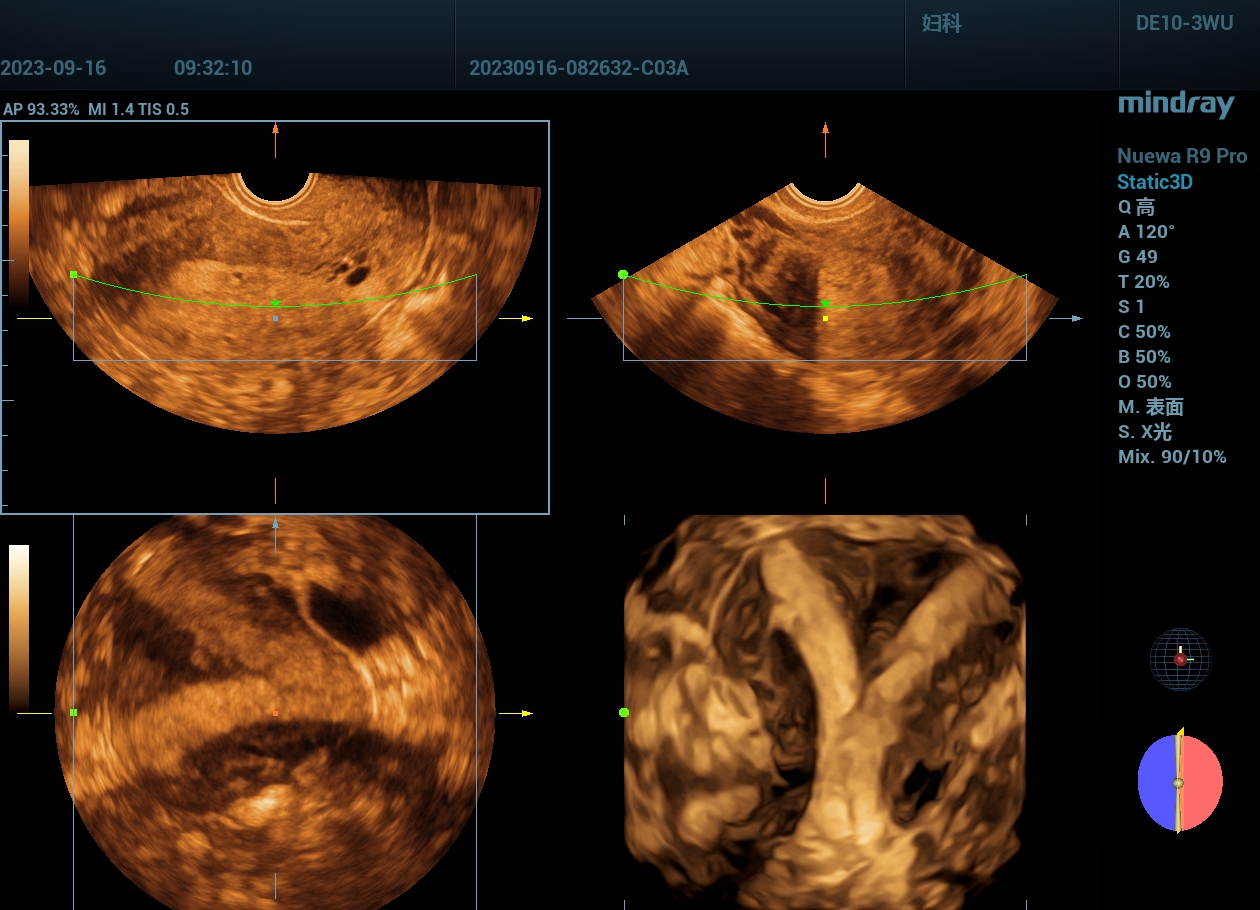Click the 3D rendered uterus image
This screenshot has height=910, width=1260.
coord(825,710)
